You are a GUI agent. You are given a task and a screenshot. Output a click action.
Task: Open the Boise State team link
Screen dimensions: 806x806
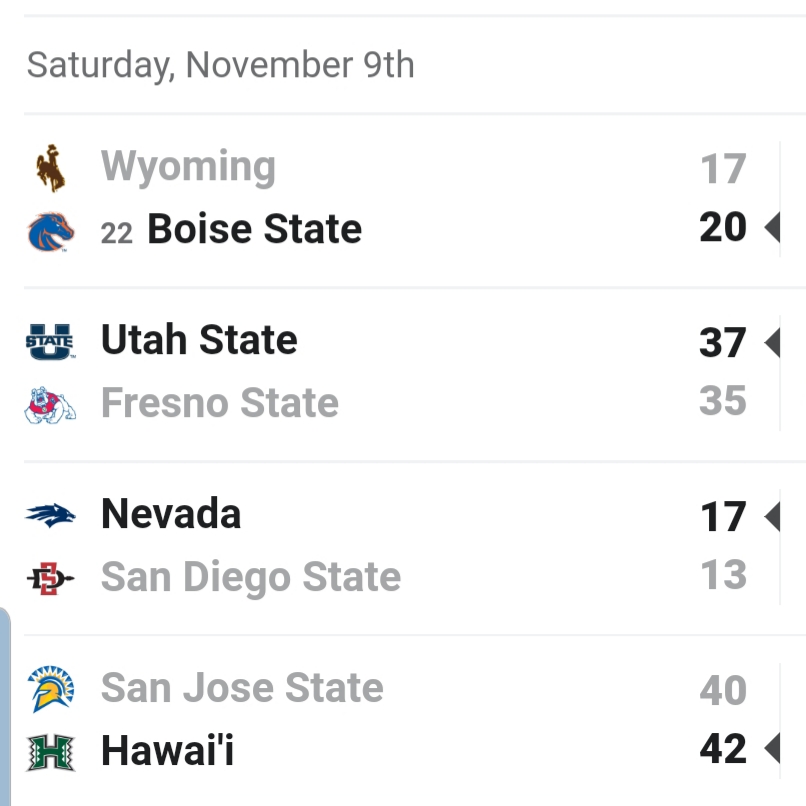point(254,229)
